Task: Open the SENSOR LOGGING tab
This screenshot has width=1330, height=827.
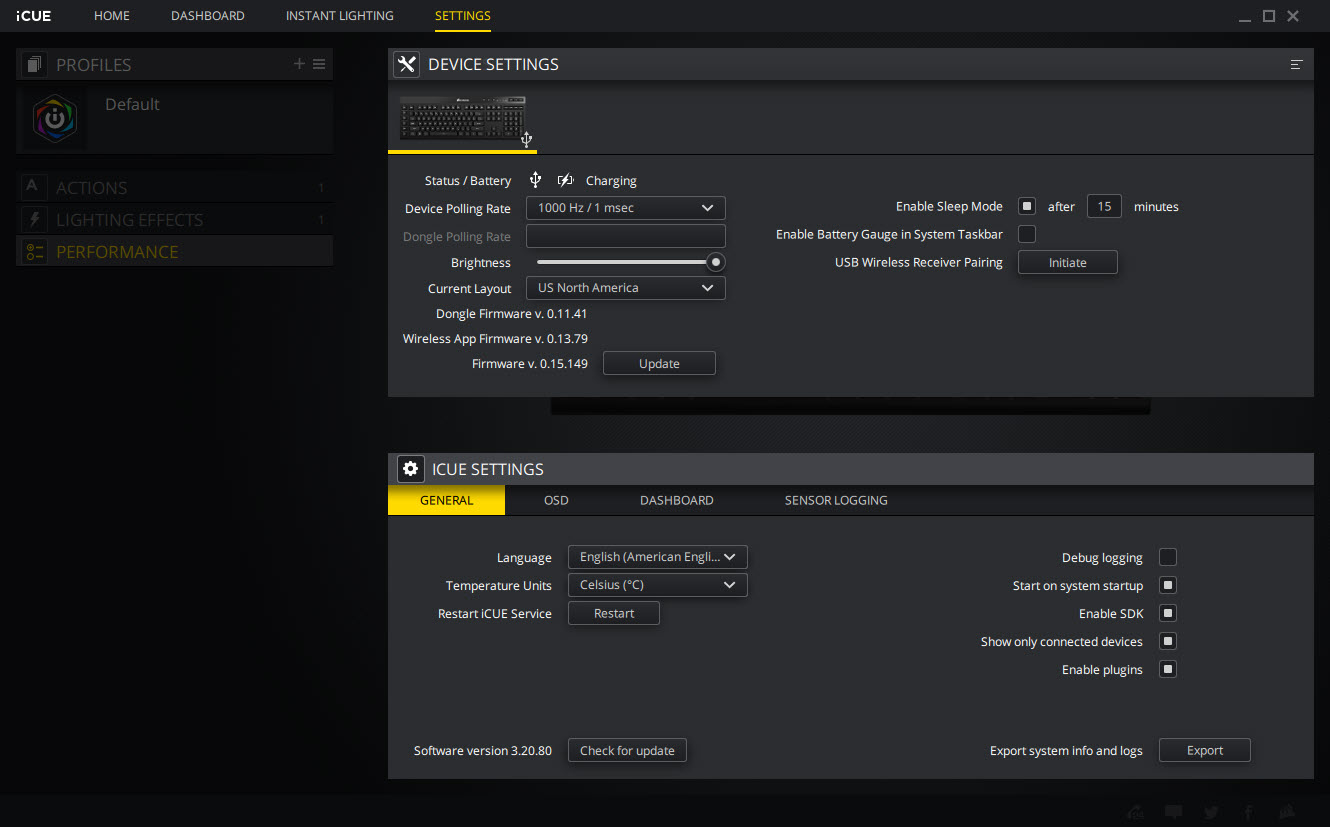Action: 836,500
